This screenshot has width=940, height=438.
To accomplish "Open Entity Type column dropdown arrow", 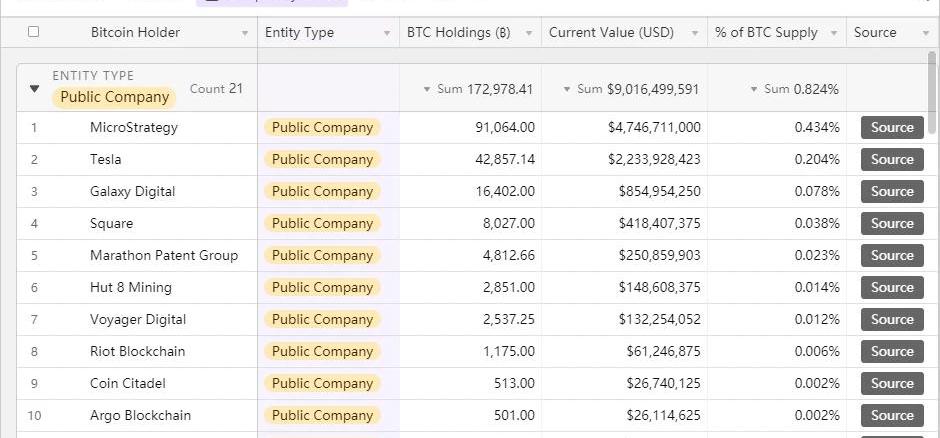I will (x=387, y=33).
